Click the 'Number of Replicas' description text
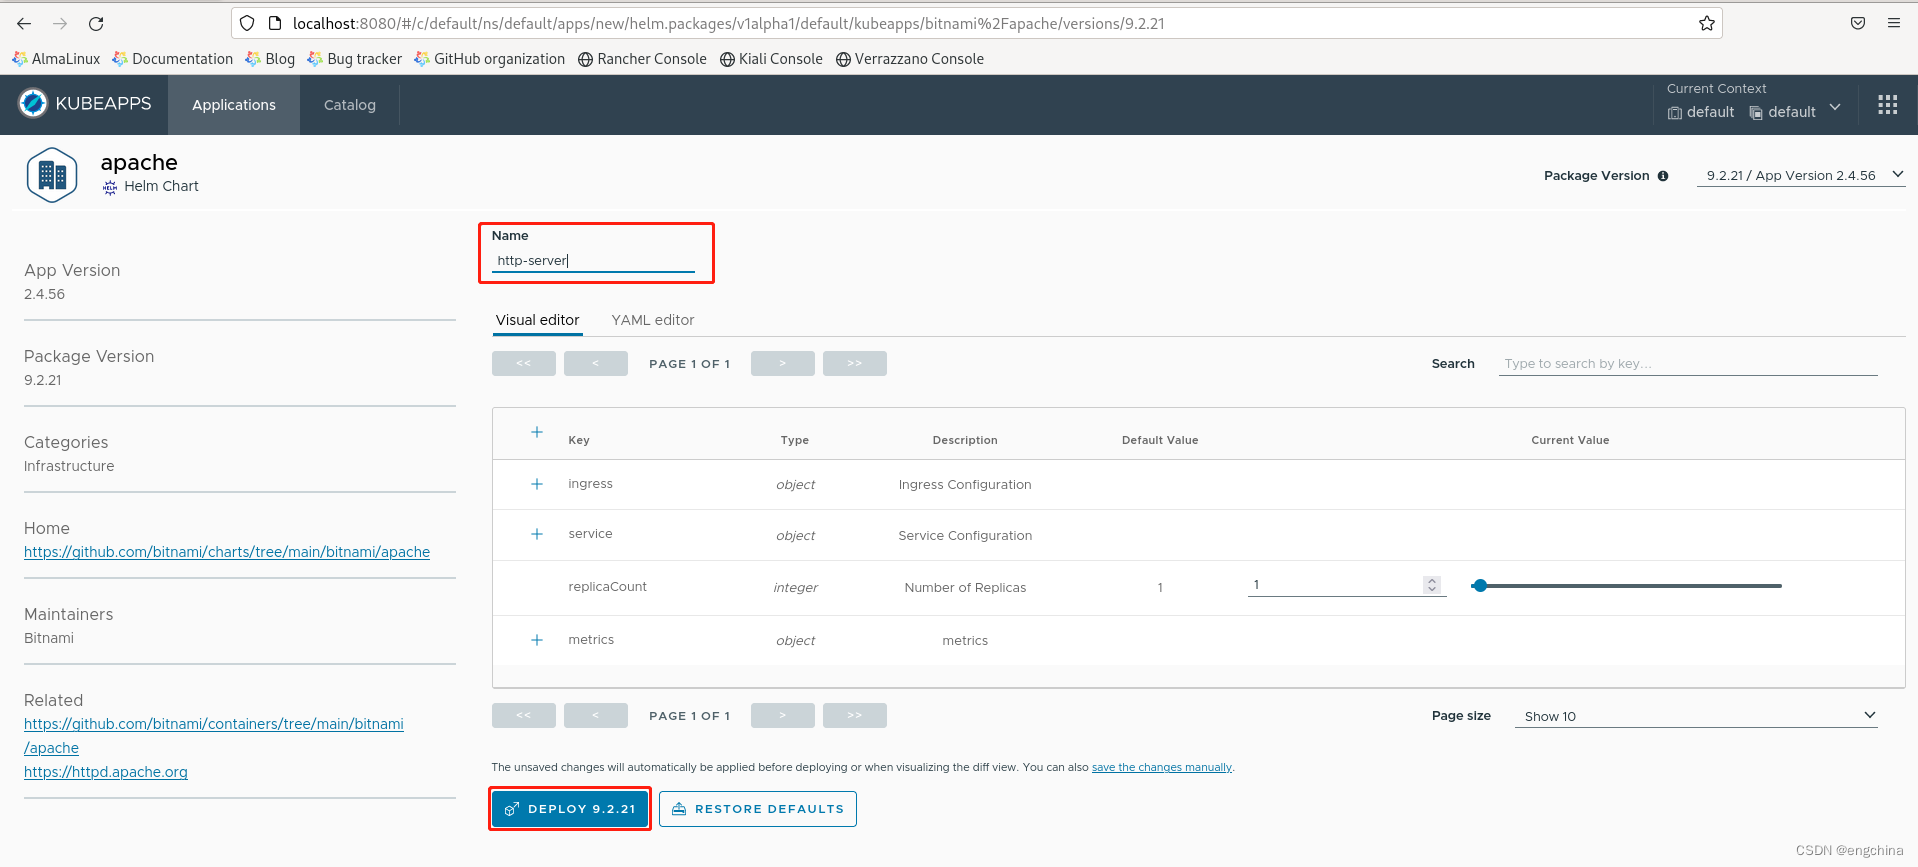 pyautogui.click(x=965, y=588)
